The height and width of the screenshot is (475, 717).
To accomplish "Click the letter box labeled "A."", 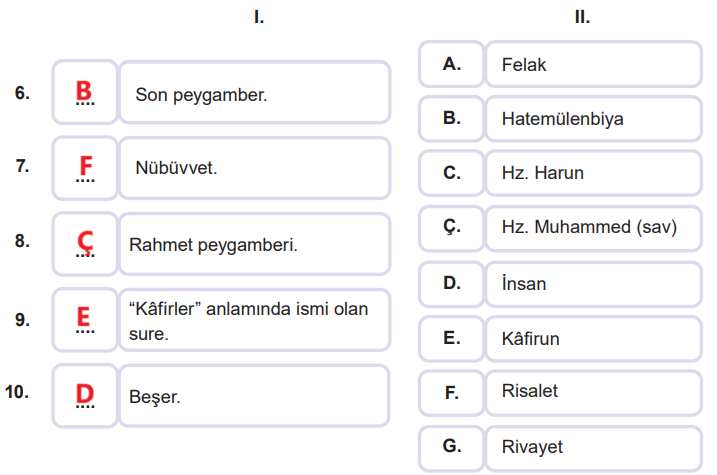I will 451,65.
